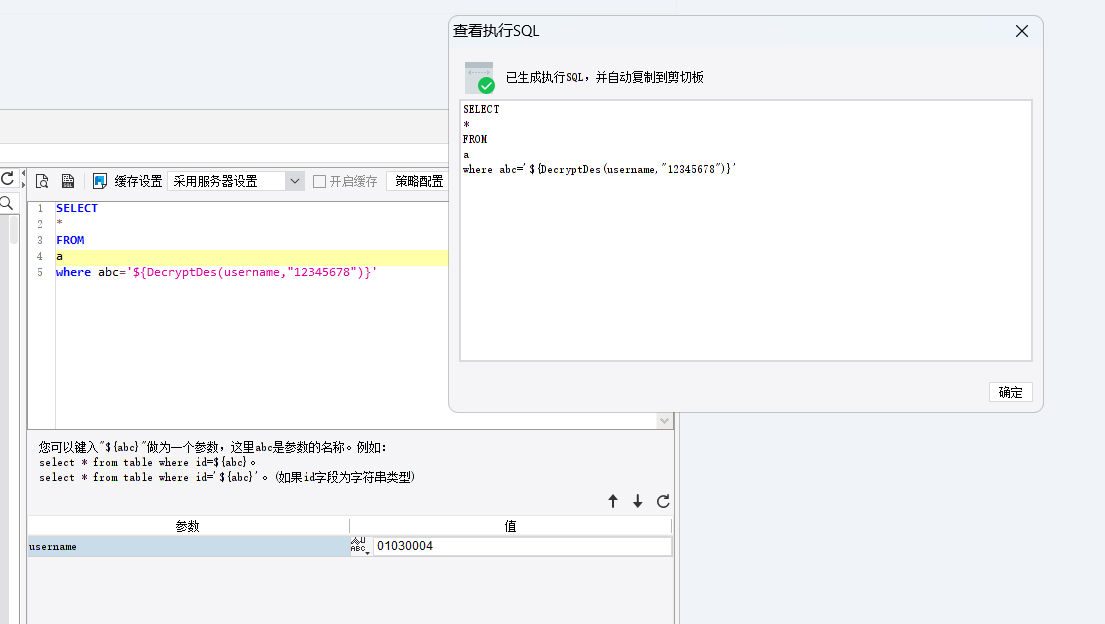Click the left panel vertical scrollbar thumb
1105x624 pixels.
click(13, 229)
